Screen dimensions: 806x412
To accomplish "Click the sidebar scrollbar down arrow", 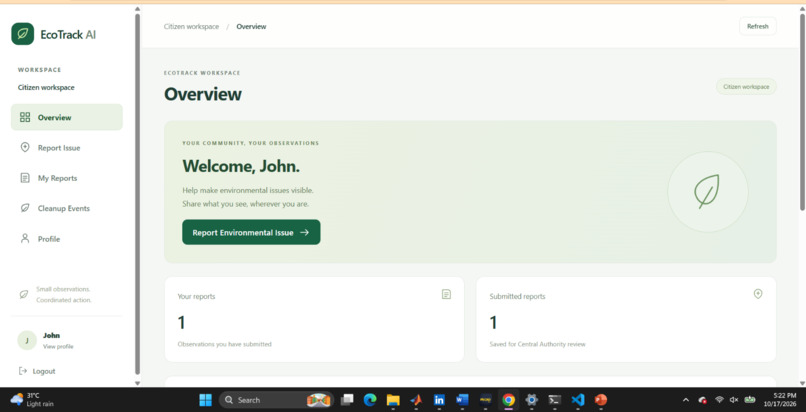I will click(x=137, y=383).
